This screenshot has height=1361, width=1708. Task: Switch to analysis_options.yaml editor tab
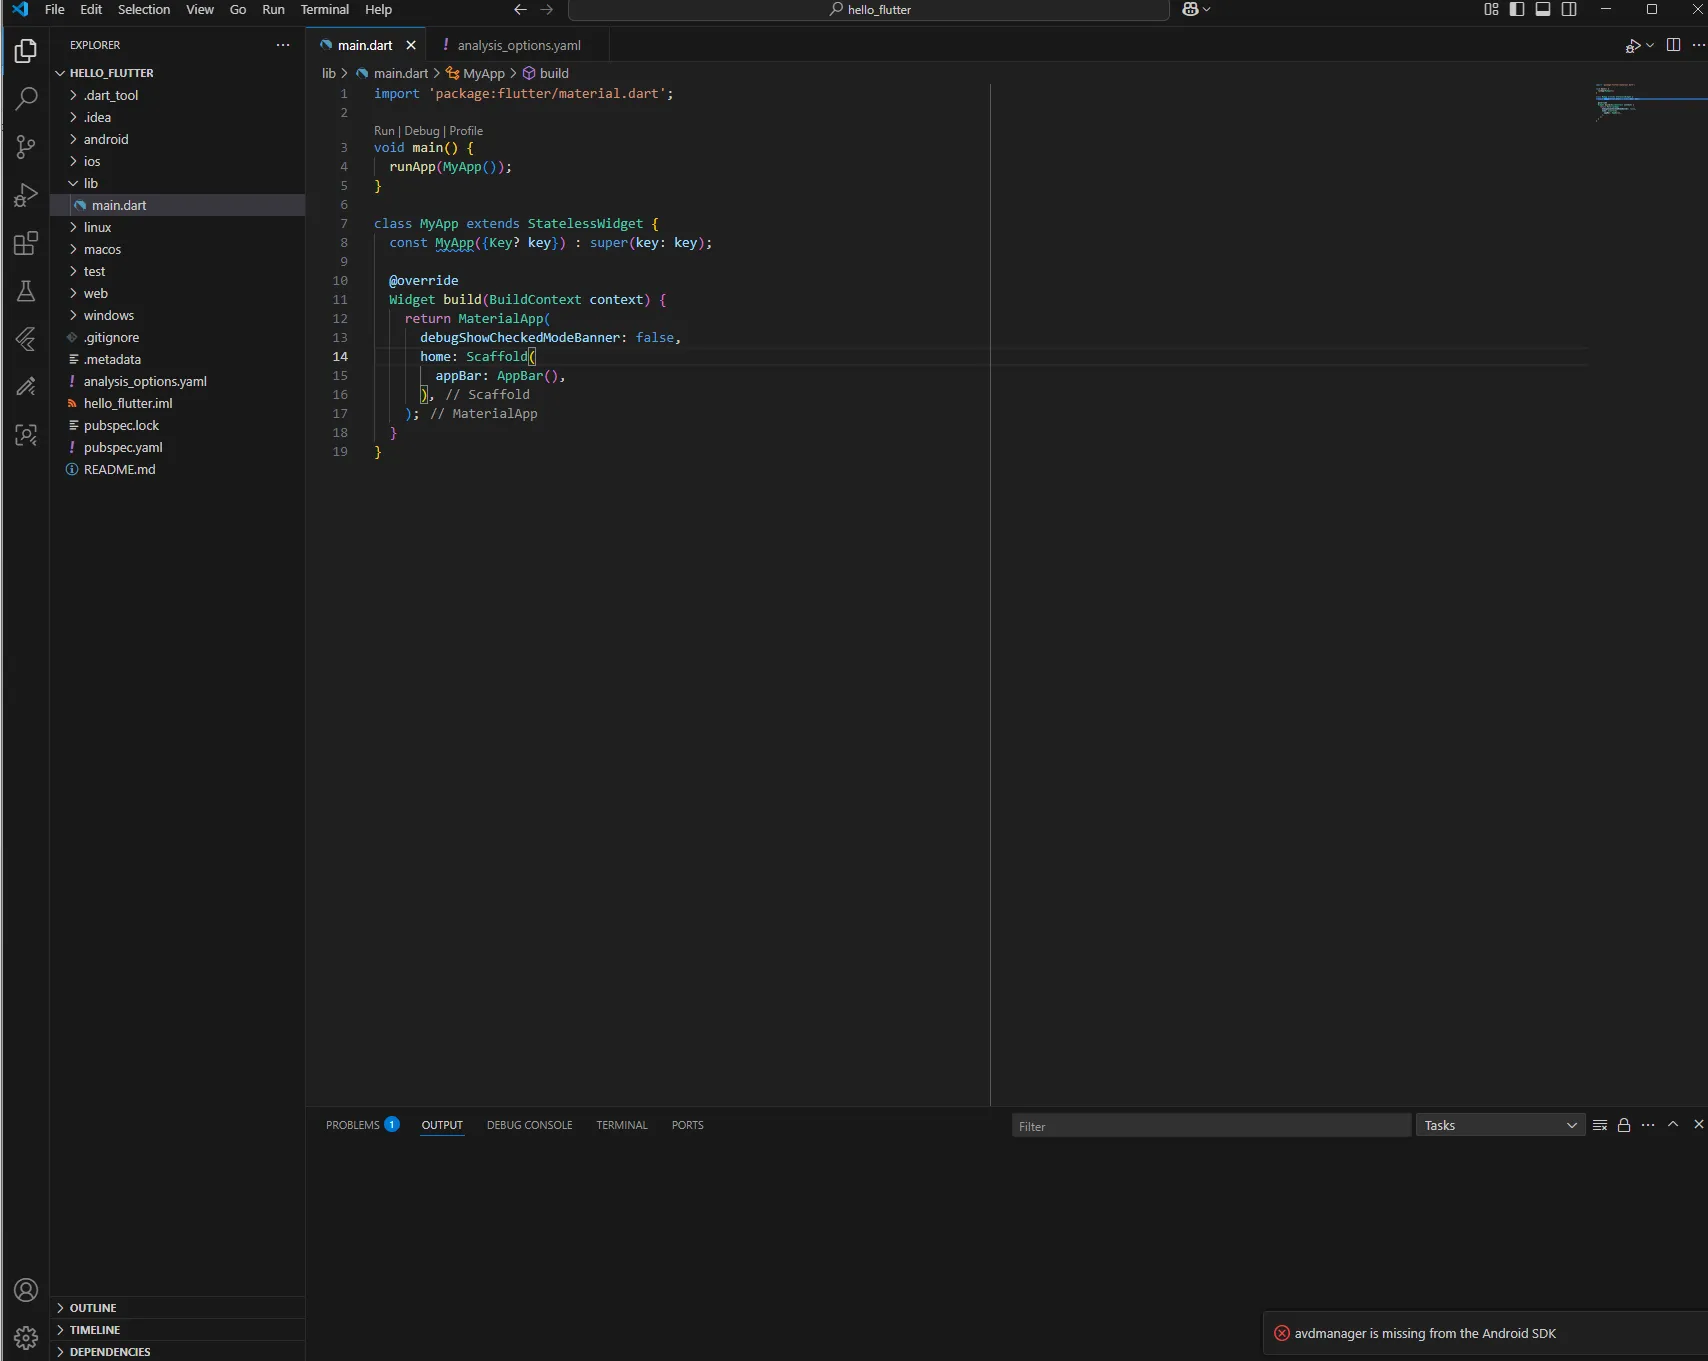tap(518, 45)
